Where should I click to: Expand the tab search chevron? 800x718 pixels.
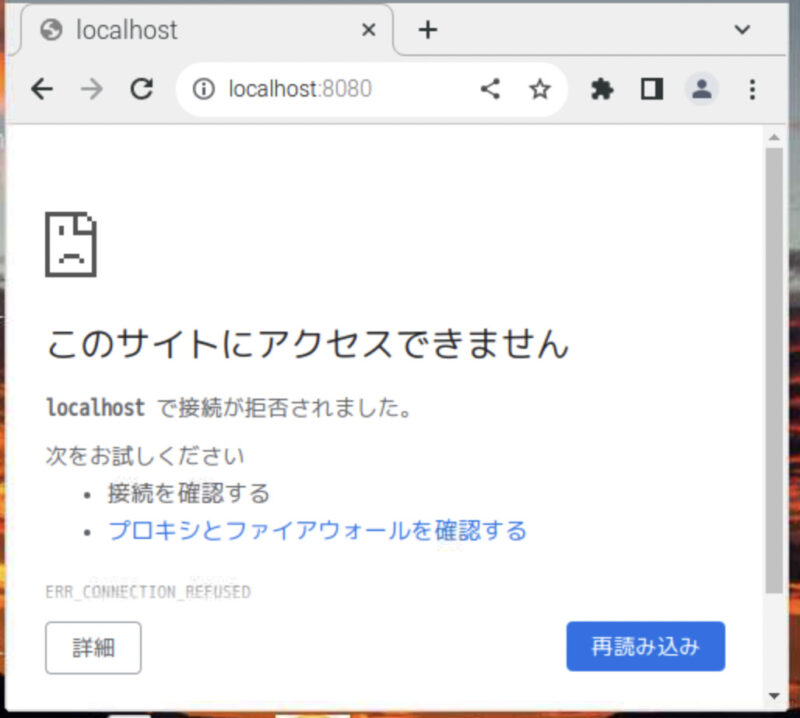(x=742, y=30)
